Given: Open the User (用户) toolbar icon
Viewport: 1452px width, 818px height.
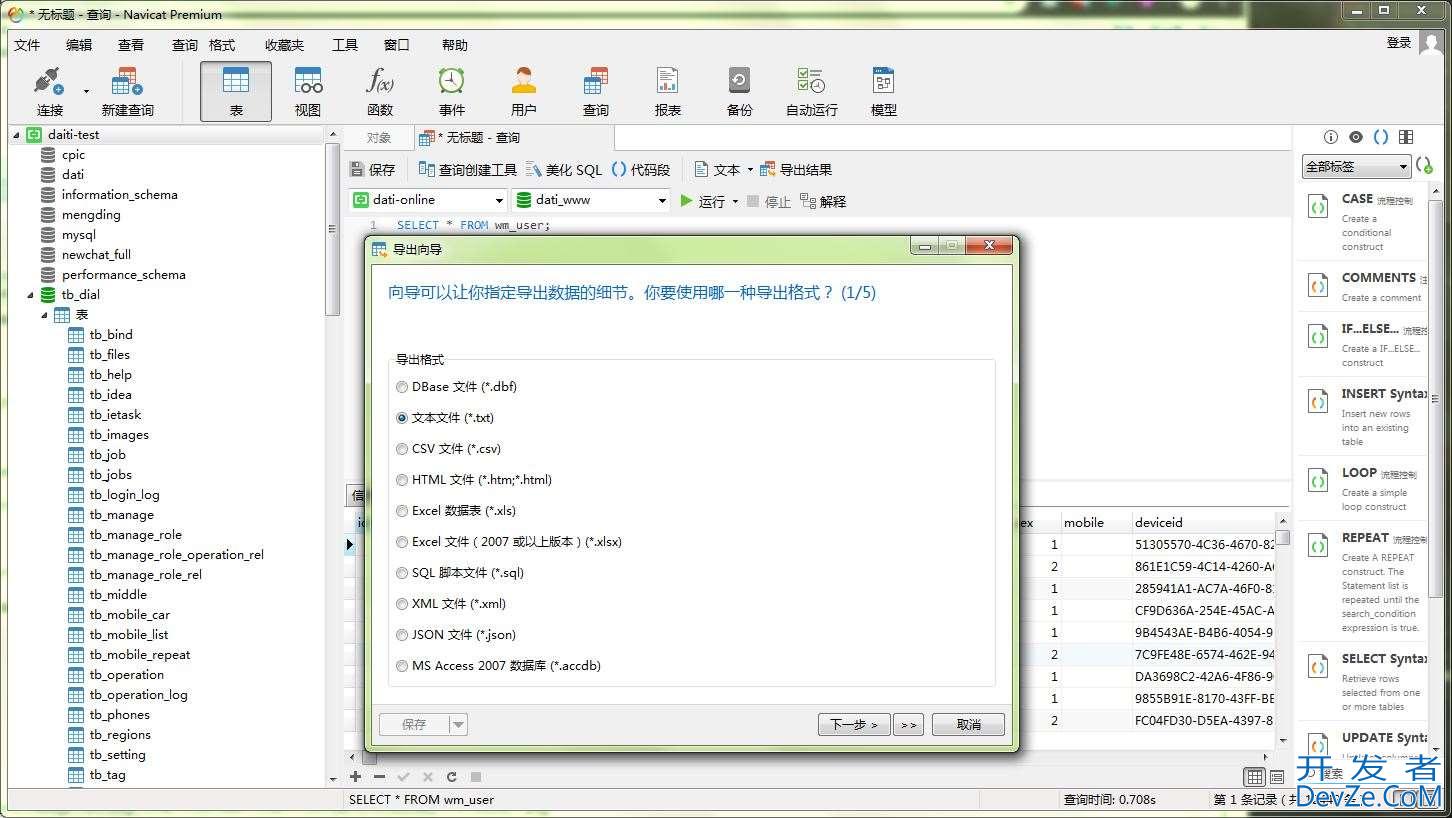Looking at the screenshot, I should (x=524, y=92).
